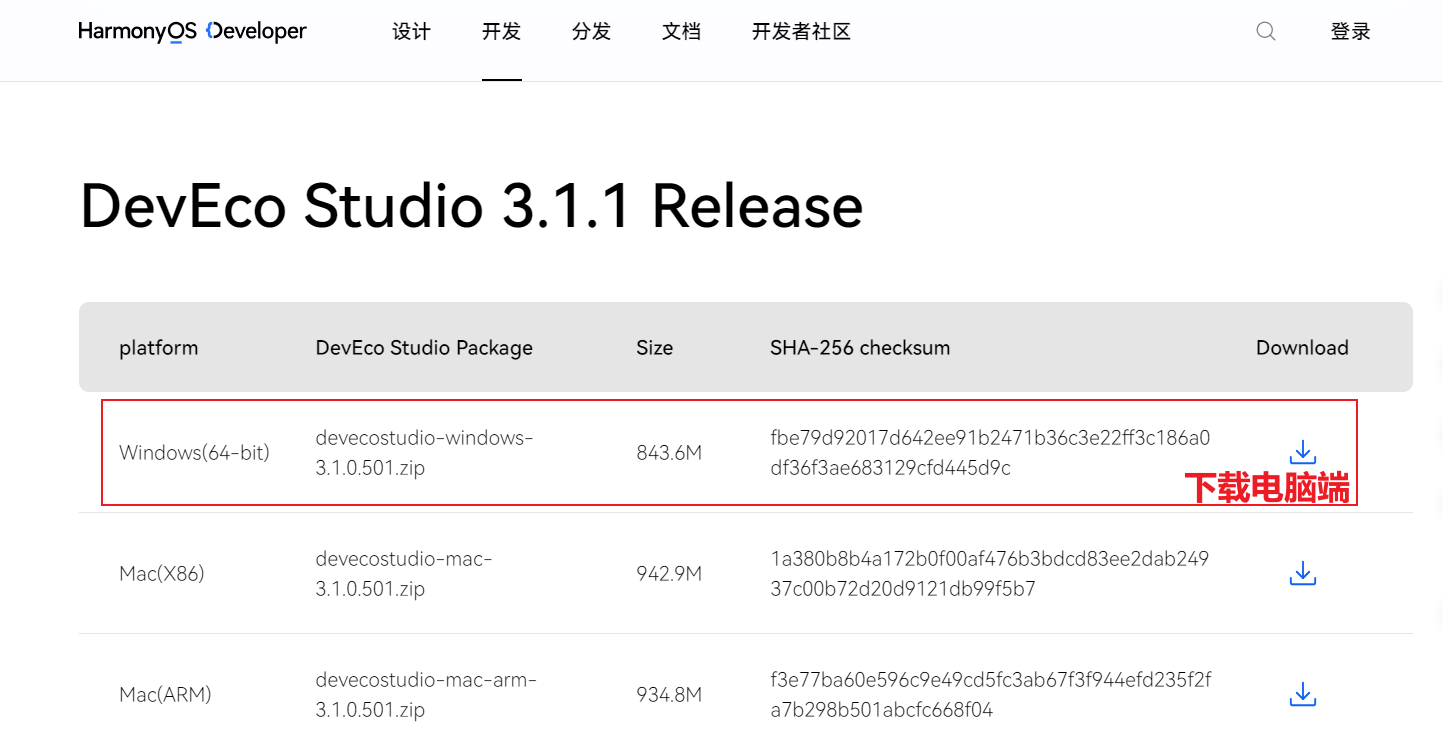Open the 分发 menu
The height and width of the screenshot is (734, 1442).
pyautogui.click(x=591, y=32)
